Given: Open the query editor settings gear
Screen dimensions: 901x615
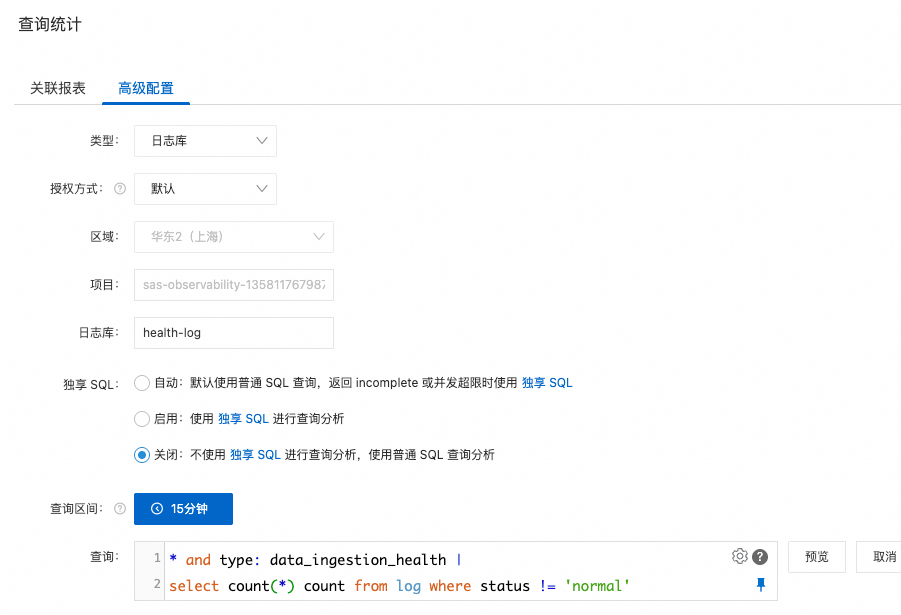Looking at the screenshot, I should point(740,556).
